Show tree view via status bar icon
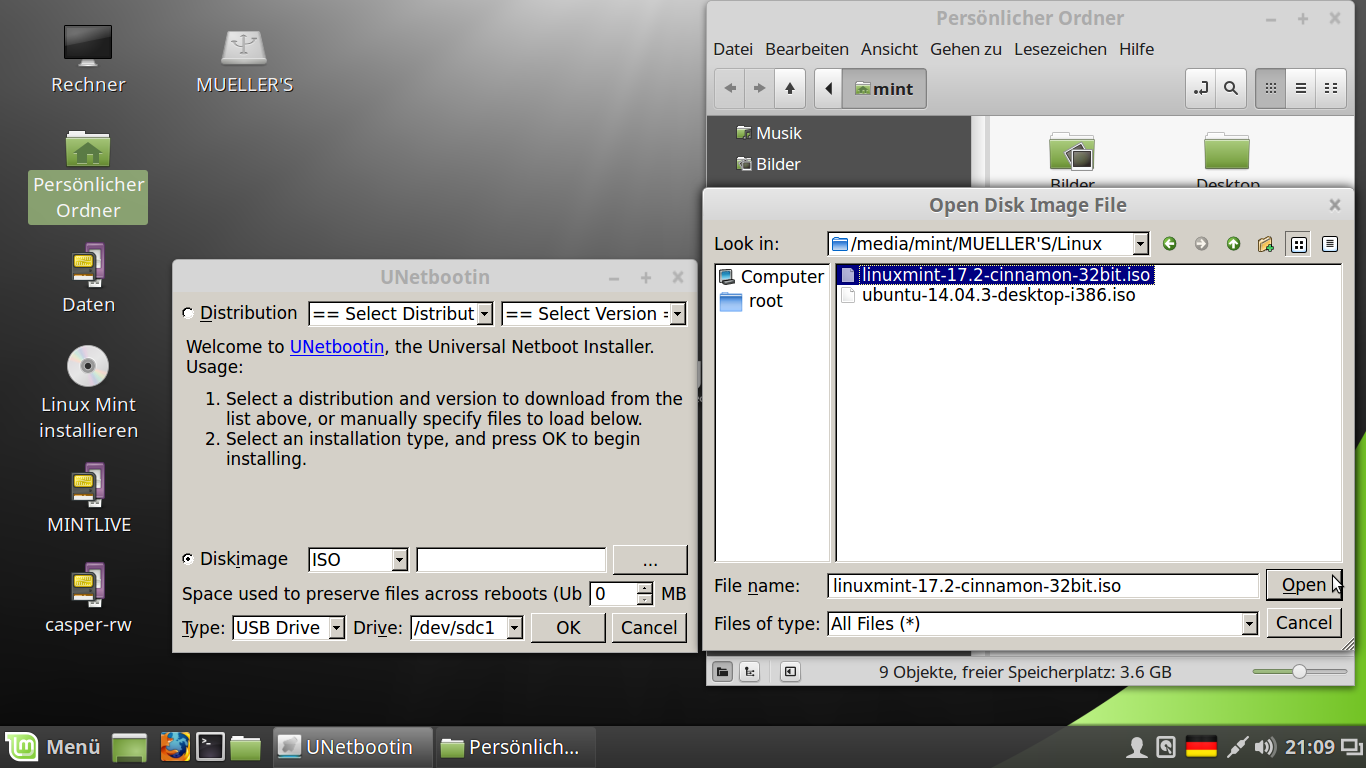This screenshot has height=768, width=1366. (x=748, y=672)
